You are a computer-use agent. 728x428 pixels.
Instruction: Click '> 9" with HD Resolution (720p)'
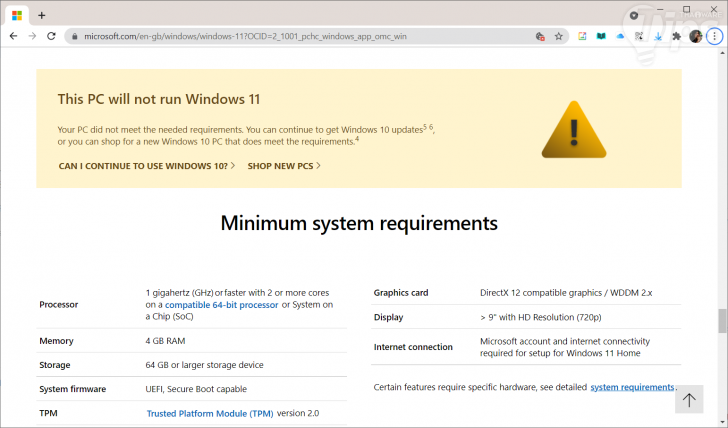[540, 317]
